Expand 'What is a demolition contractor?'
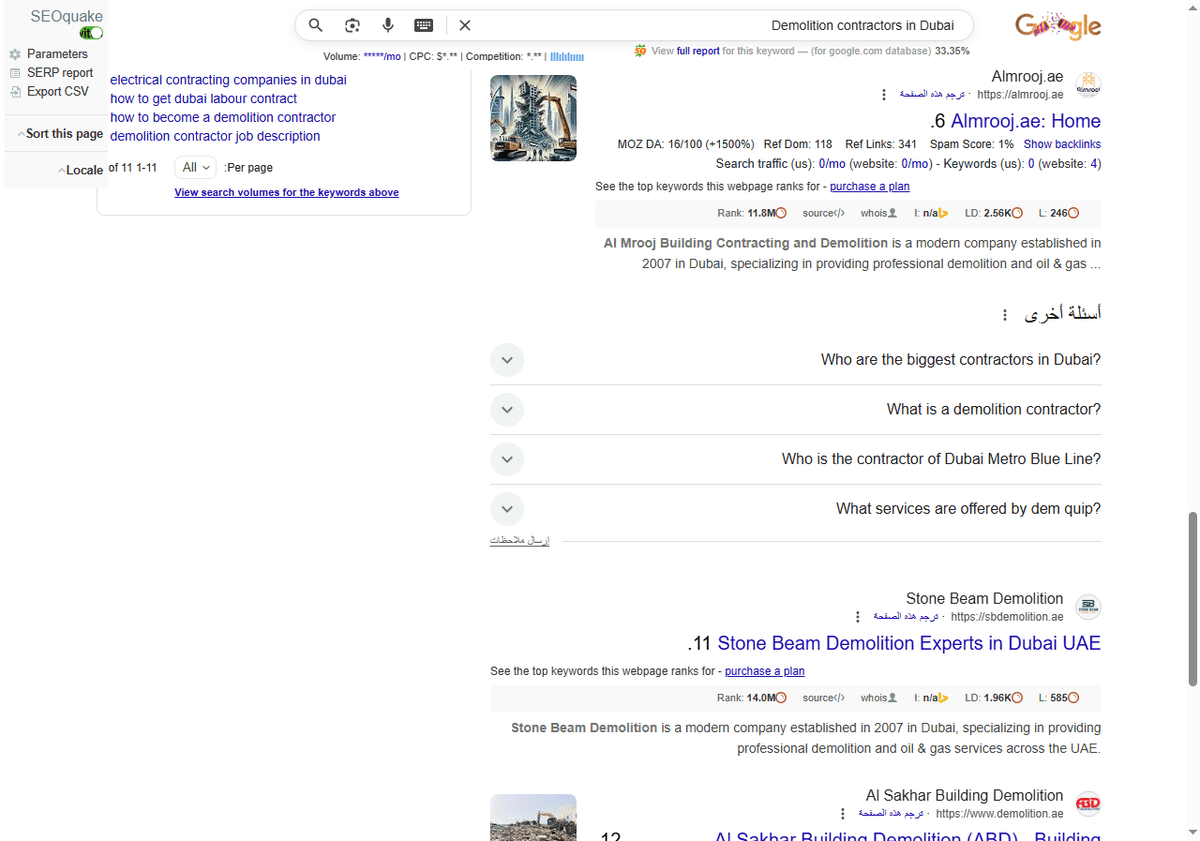The width and height of the screenshot is (1200, 841). coord(507,409)
